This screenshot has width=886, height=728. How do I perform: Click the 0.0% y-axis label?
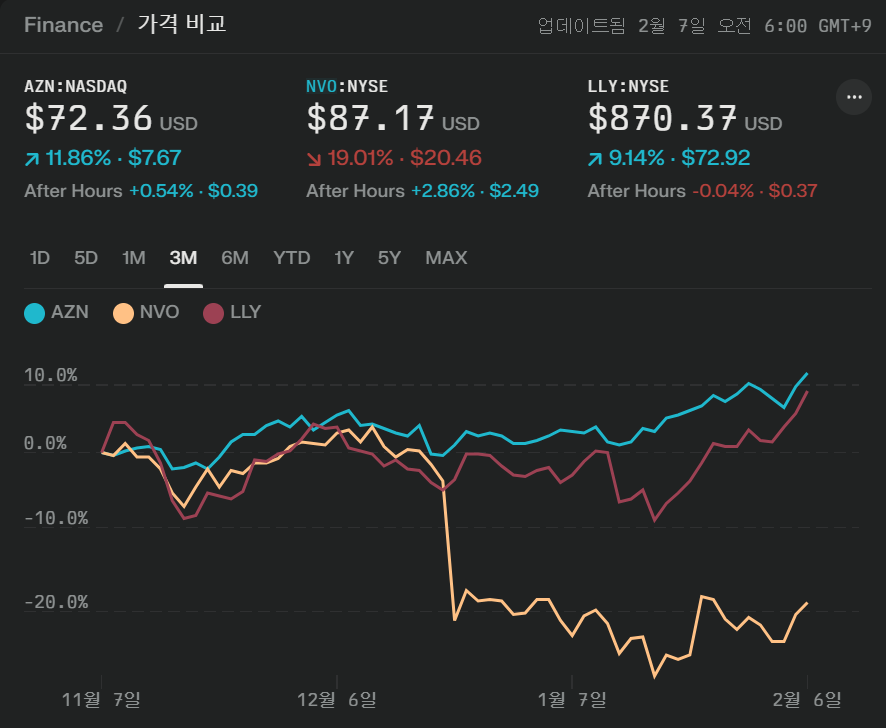point(45,444)
